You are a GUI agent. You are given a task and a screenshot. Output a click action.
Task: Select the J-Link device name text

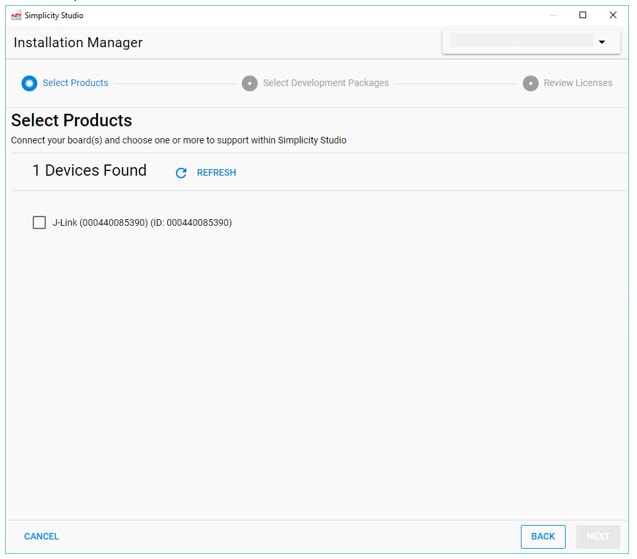click(x=142, y=223)
